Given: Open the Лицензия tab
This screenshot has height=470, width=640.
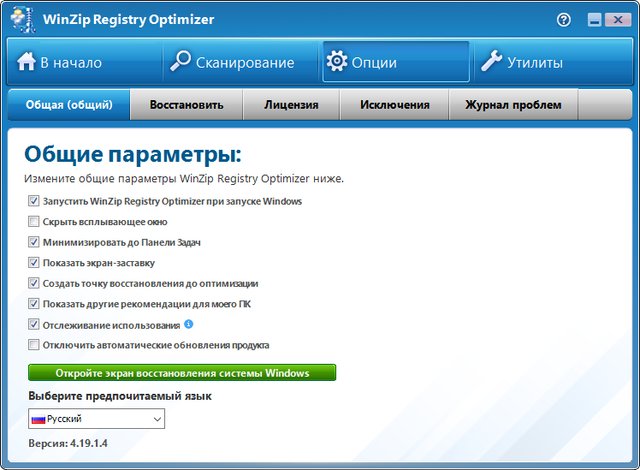Looking at the screenshot, I should point(291,105).
